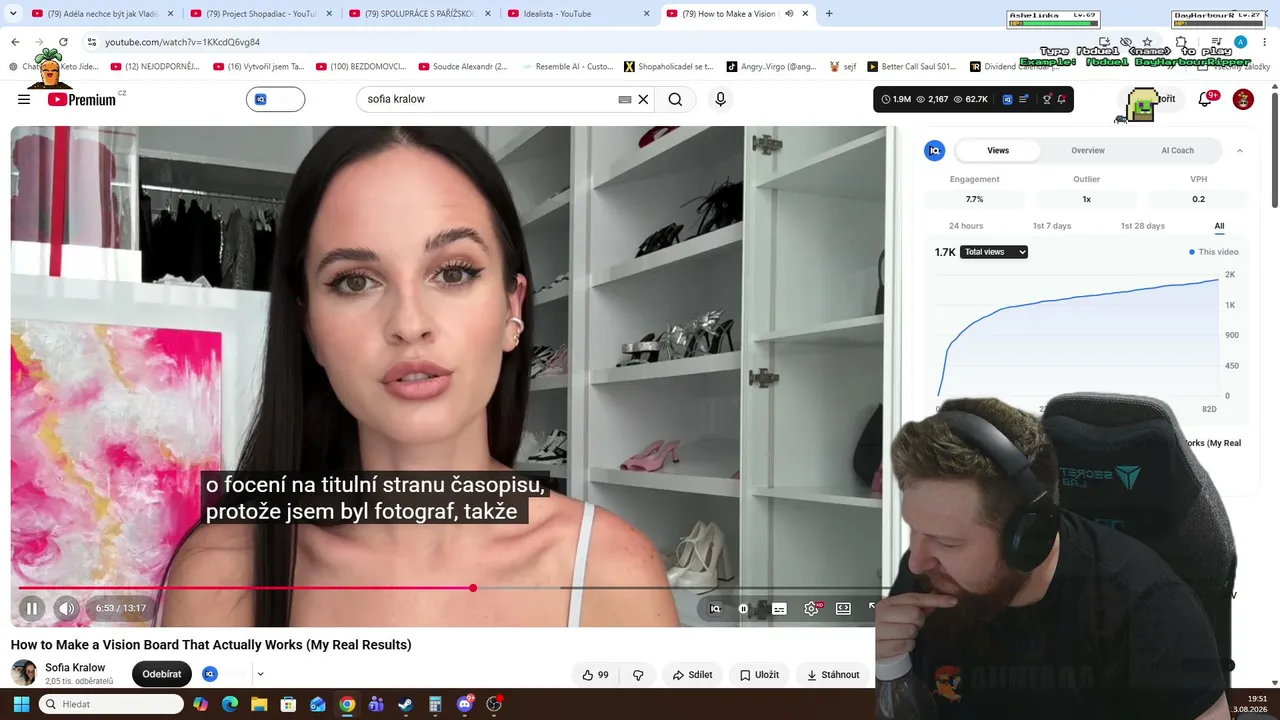This screenshot has height=720, width=1280.
Task: Switch to 'Adéla nechce být jak Vlad' browser tab
Action: [101, 14]
